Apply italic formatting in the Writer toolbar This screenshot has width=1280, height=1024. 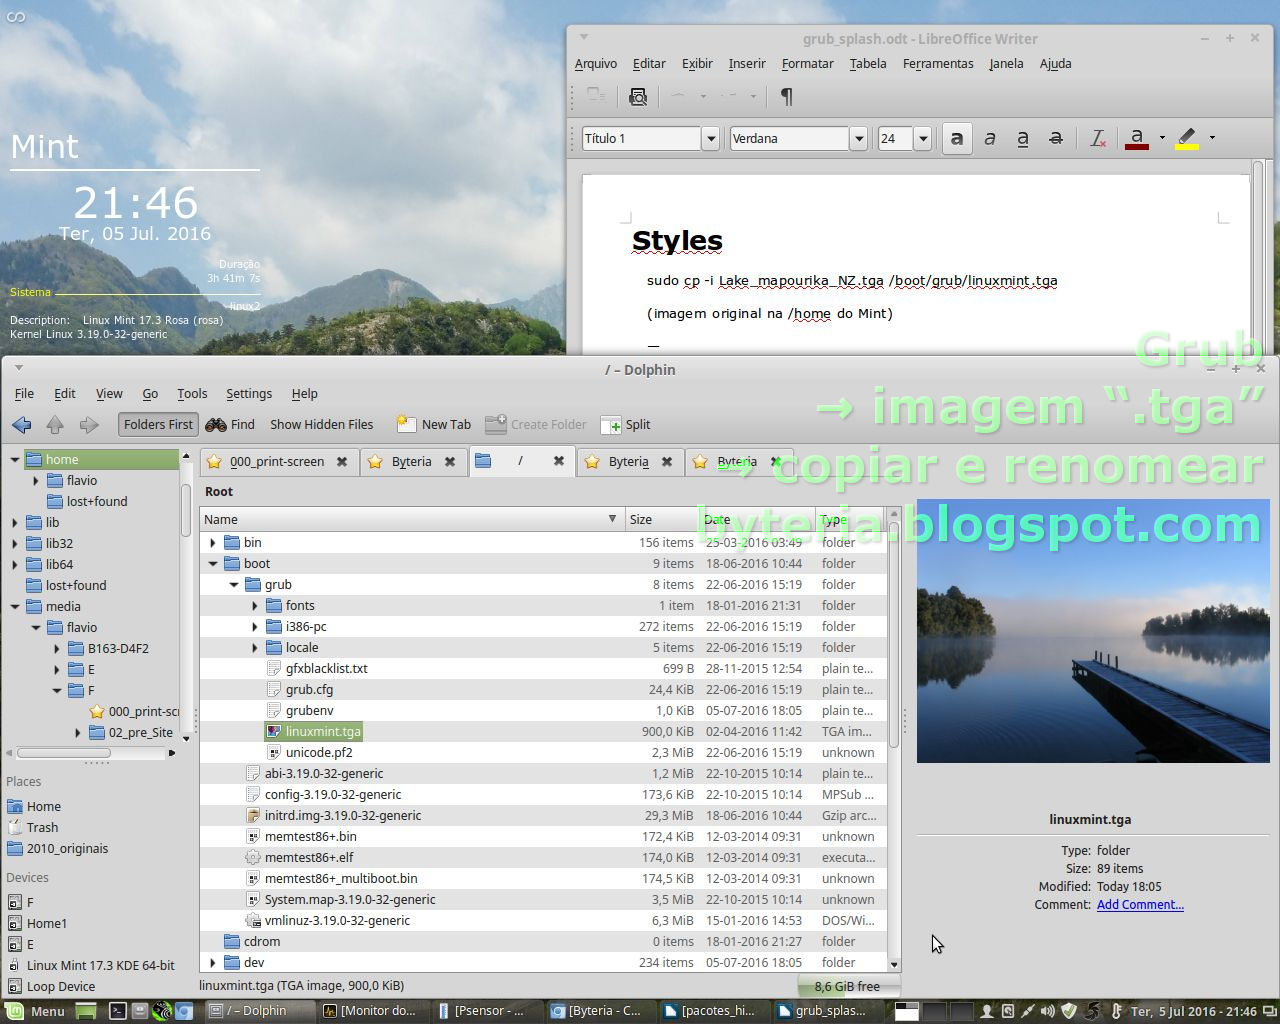[x=990, y=139]
